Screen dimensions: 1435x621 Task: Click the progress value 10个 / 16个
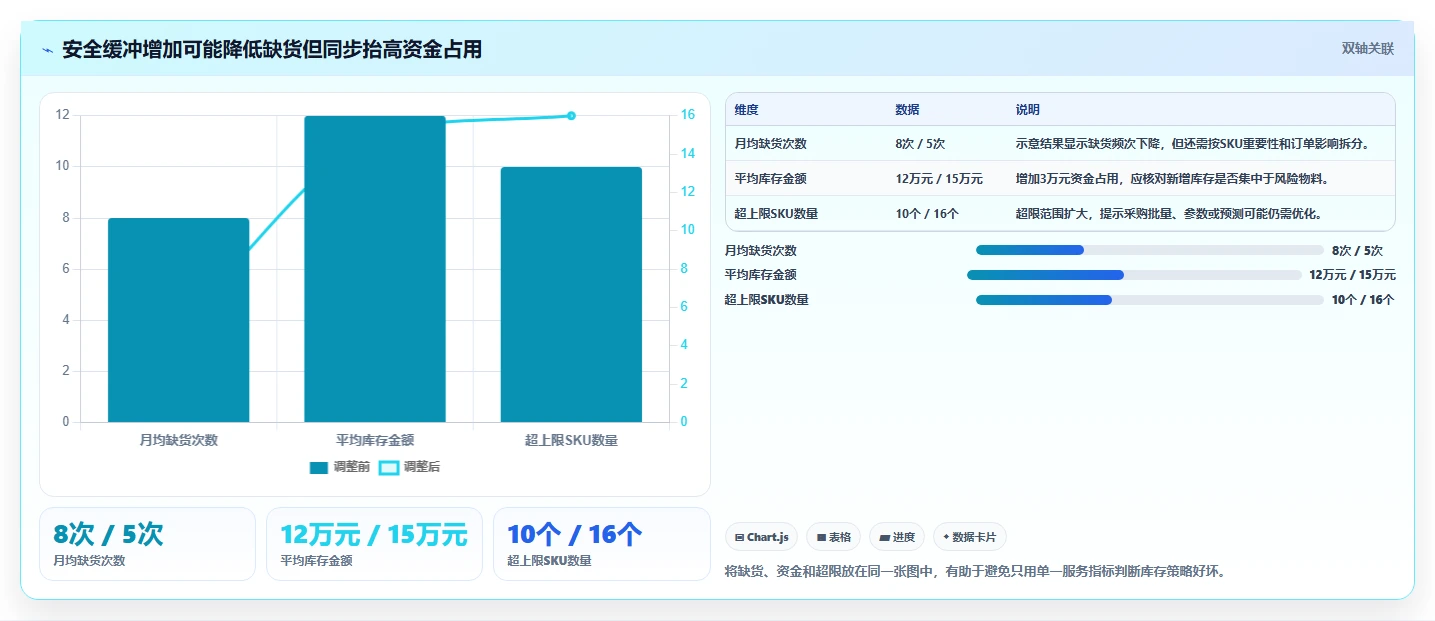pyautogui.click(x=1363, y=299)
